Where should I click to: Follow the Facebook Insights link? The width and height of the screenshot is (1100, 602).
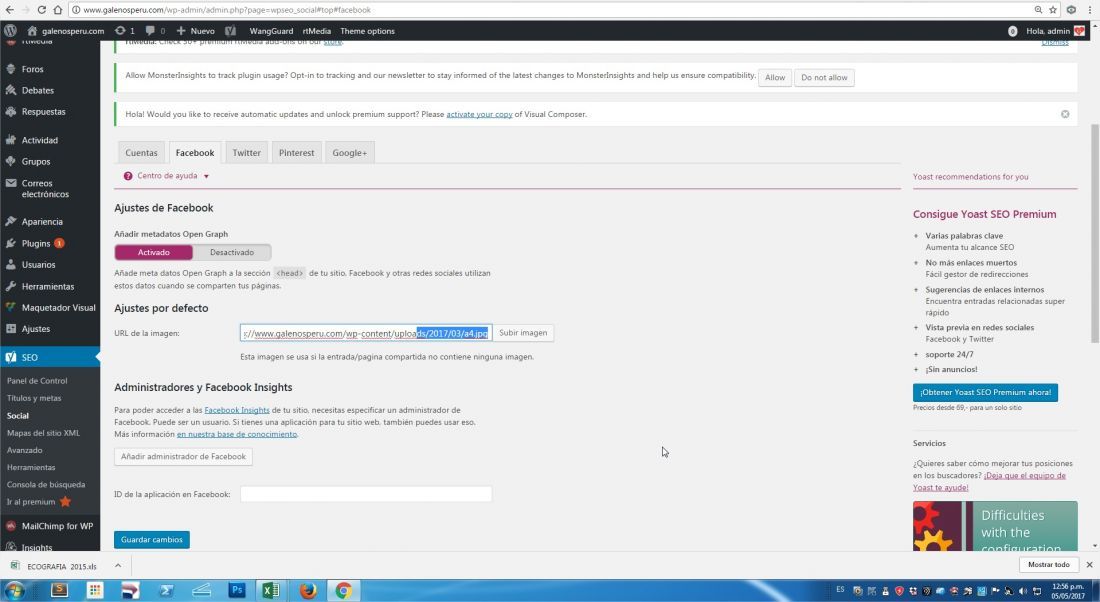(236, 410)
